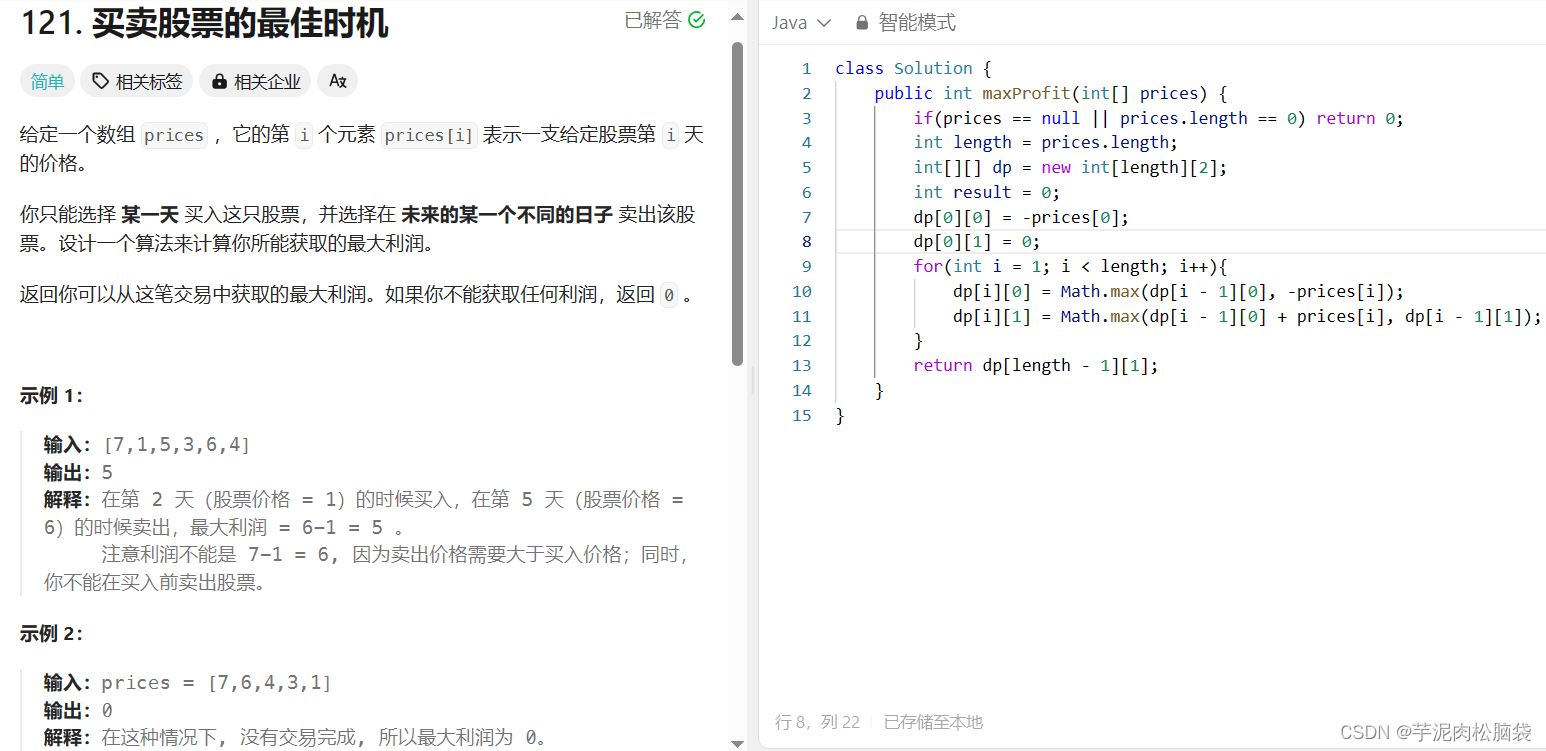
Task: Click the code line class Solution {
Action: click(913, 68)
